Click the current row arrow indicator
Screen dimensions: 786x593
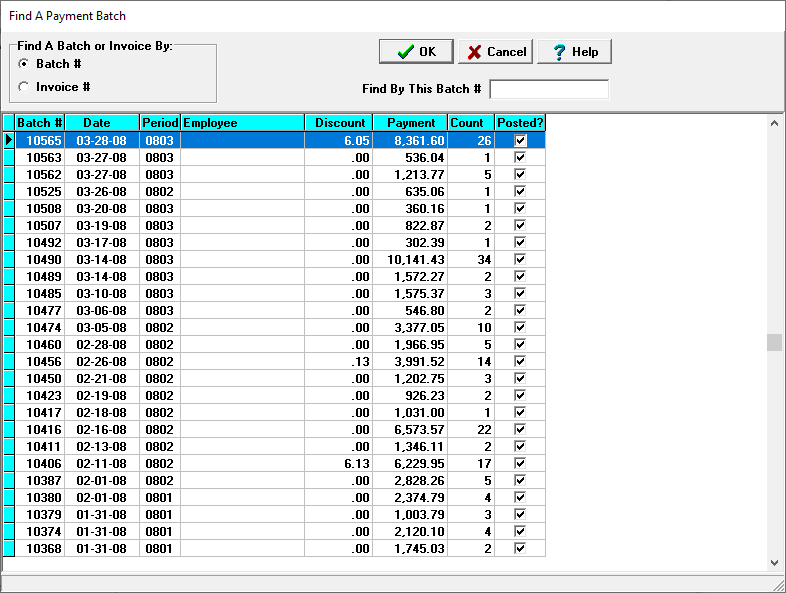click(9, 141)
